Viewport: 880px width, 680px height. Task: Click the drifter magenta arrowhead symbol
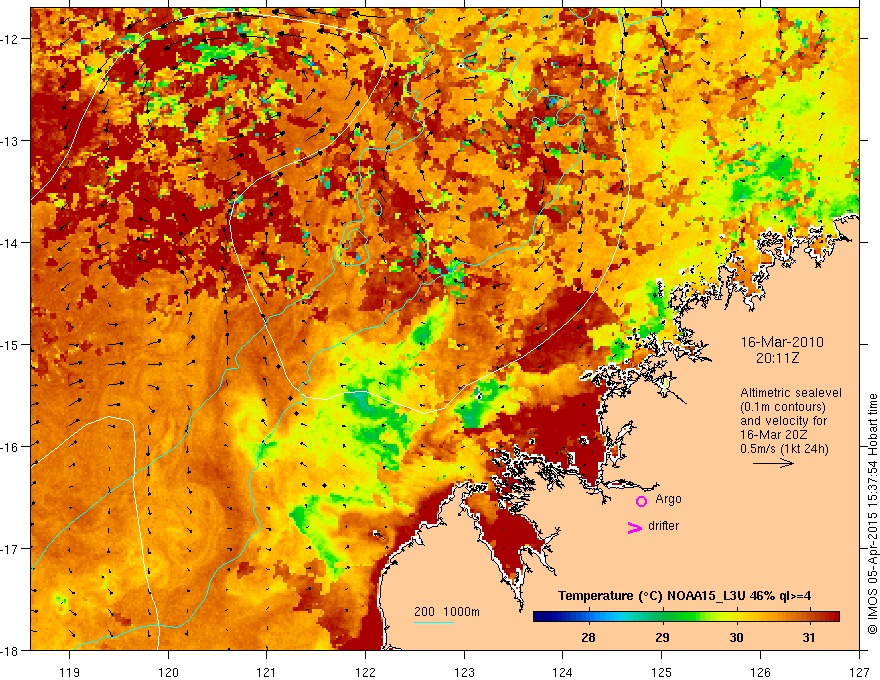click(635, 527)
